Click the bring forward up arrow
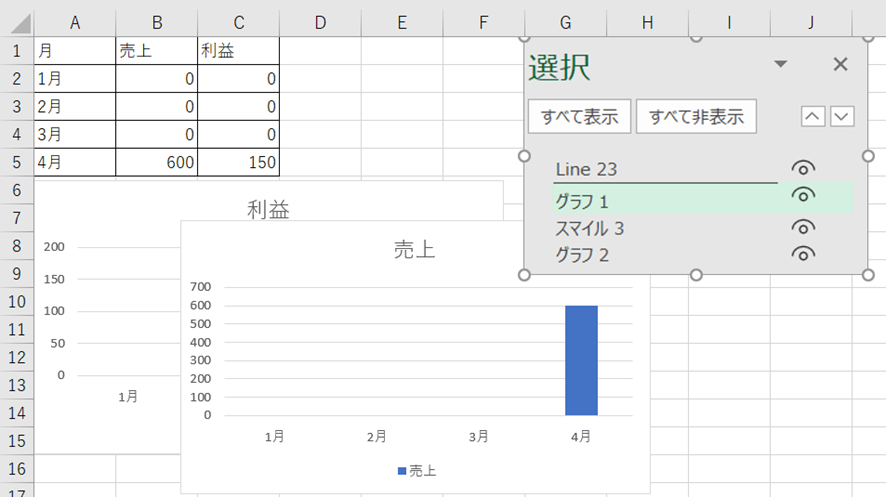 [x=814, y=116]
